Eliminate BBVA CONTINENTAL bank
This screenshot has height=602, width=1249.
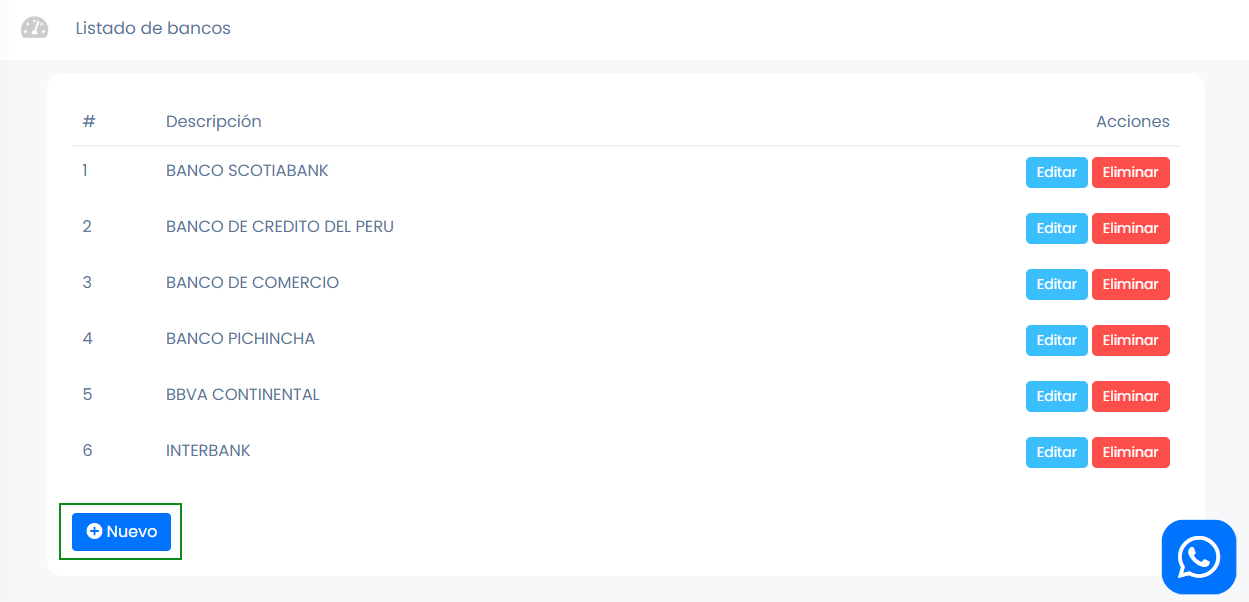1130,396
